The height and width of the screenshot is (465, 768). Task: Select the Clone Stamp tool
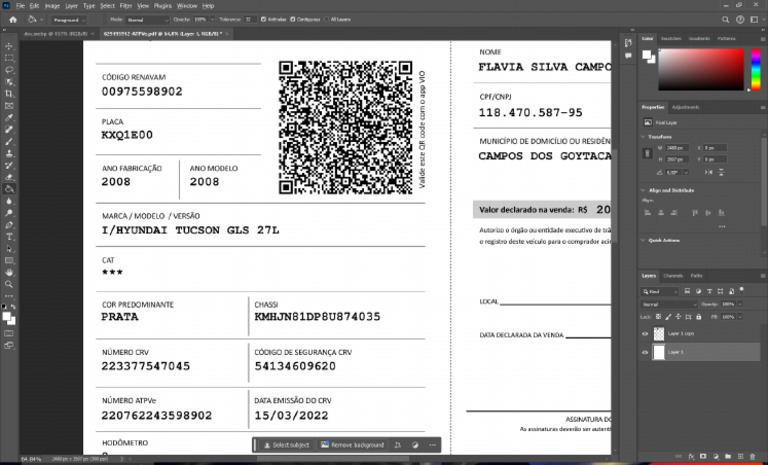tap(9, 153)
